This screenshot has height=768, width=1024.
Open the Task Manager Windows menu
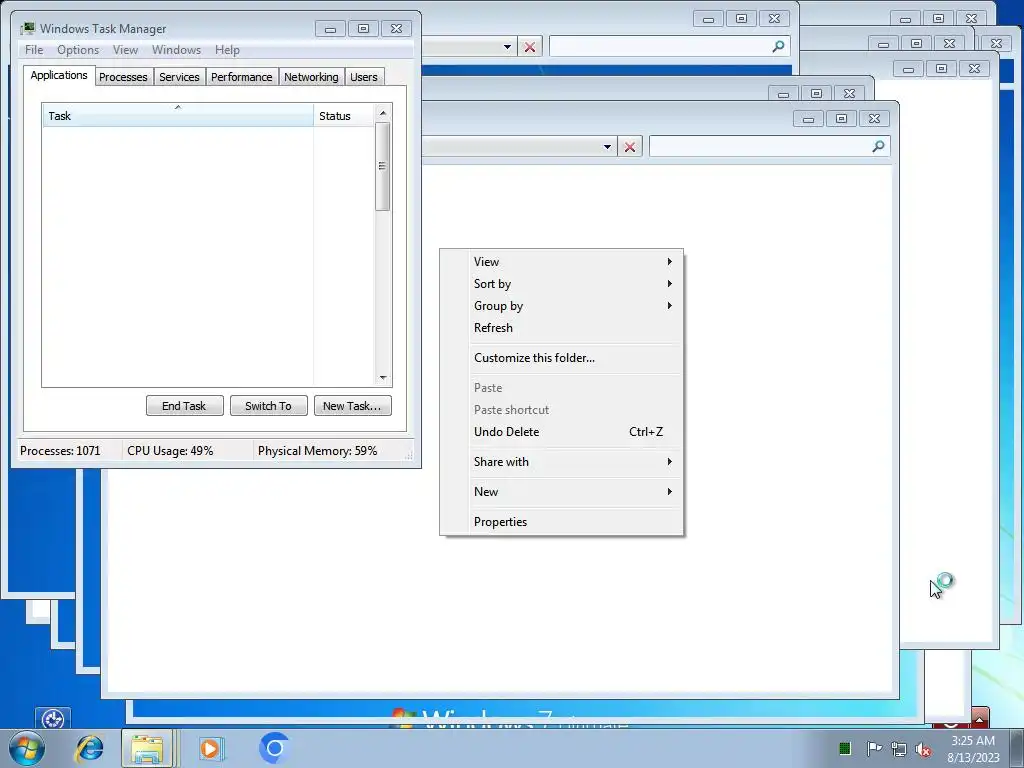click(x=176, y=50)
